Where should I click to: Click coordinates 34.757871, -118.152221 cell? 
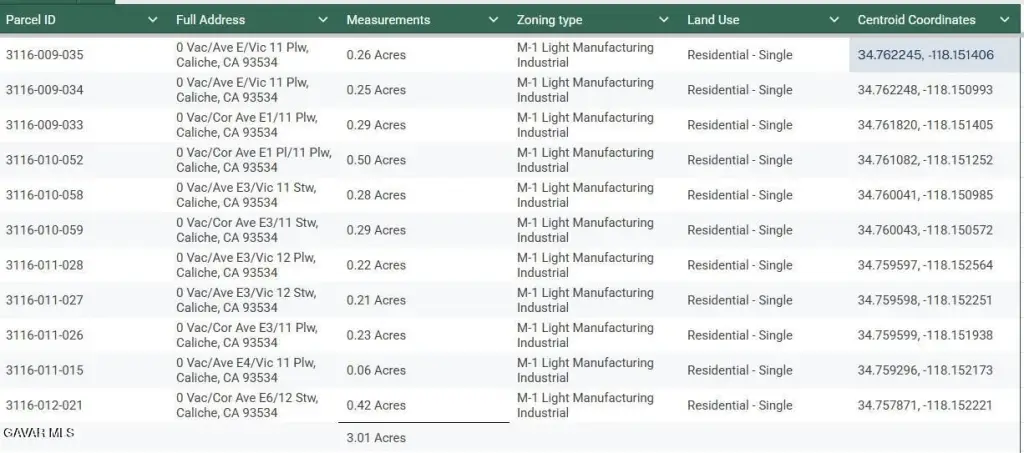tap(925, 405)
